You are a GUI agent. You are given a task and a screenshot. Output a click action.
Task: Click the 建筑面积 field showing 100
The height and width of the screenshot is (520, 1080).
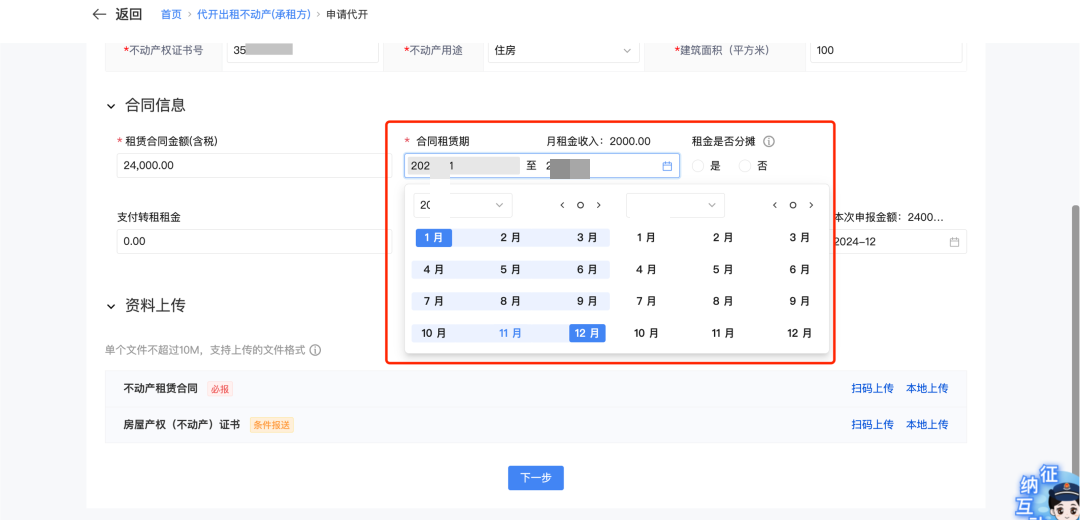pos(885,50)
